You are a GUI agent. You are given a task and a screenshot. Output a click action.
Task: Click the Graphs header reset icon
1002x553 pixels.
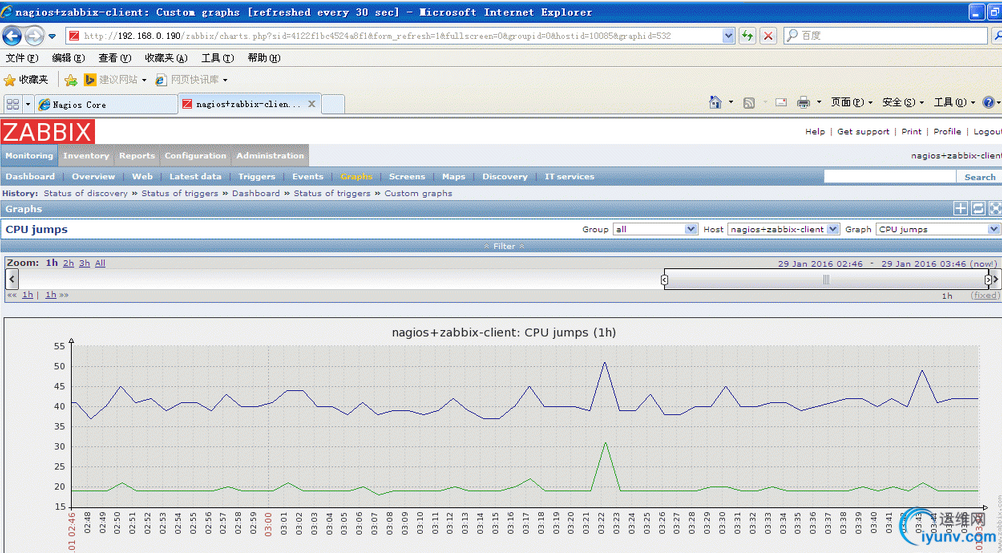978,208
